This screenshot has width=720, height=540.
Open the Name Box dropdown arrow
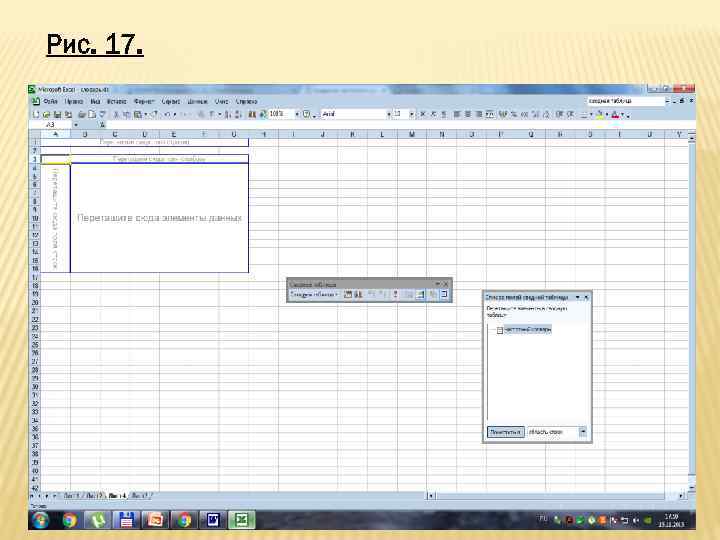[x=76, y=125]
